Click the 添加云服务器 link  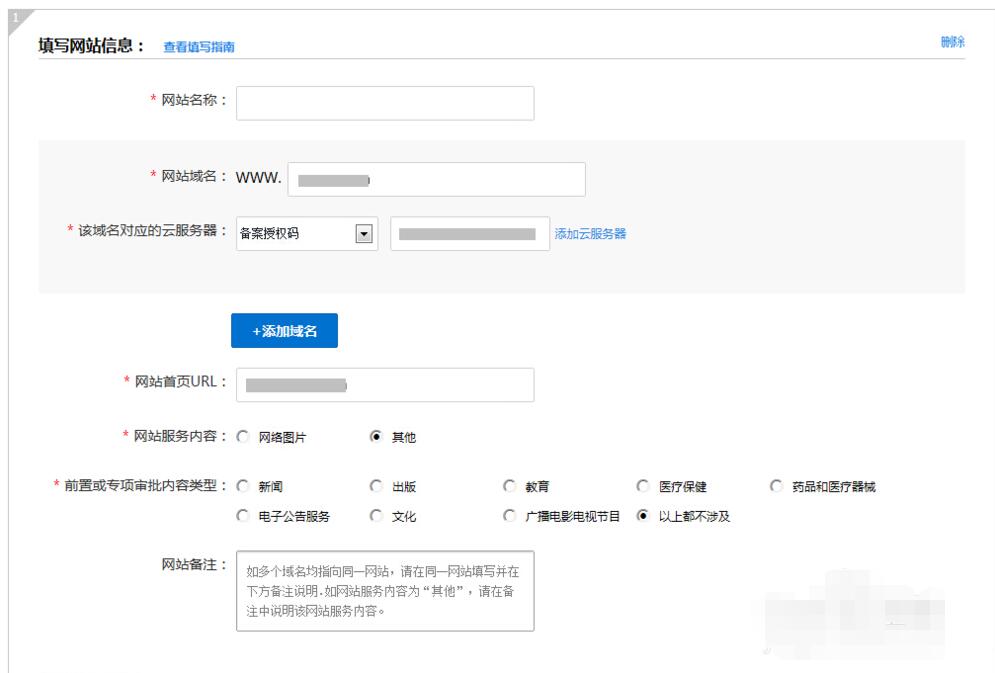(590, 234)
